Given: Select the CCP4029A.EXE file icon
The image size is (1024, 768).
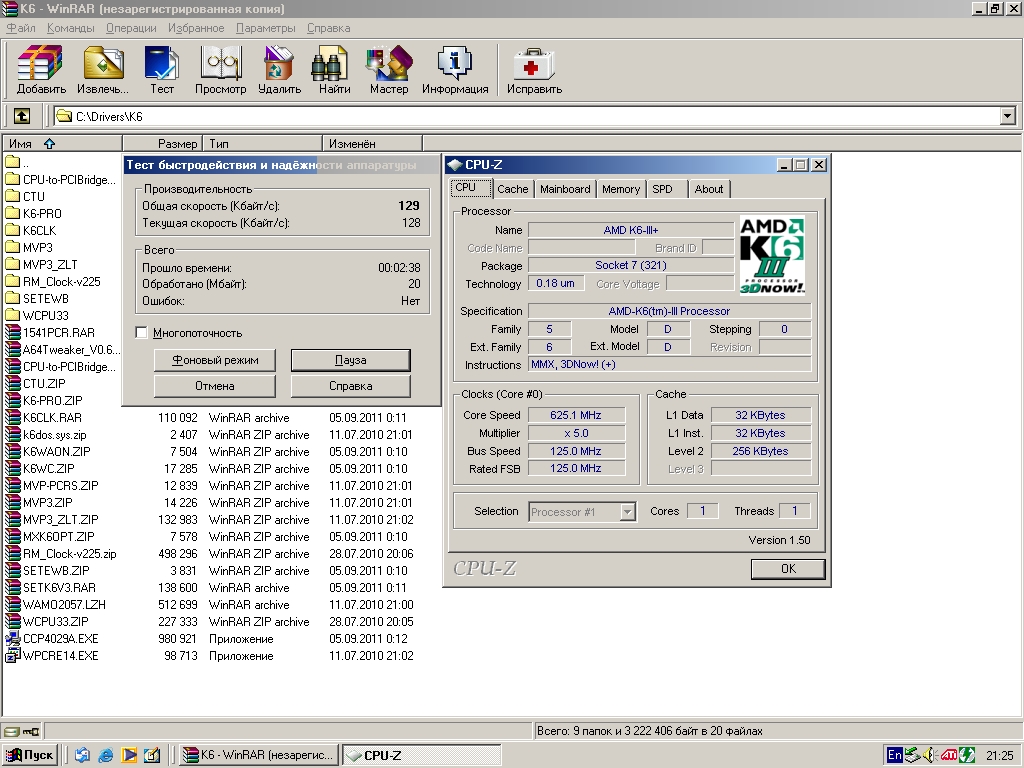Looking at the screenshot, I should click(x=12, y=639).
